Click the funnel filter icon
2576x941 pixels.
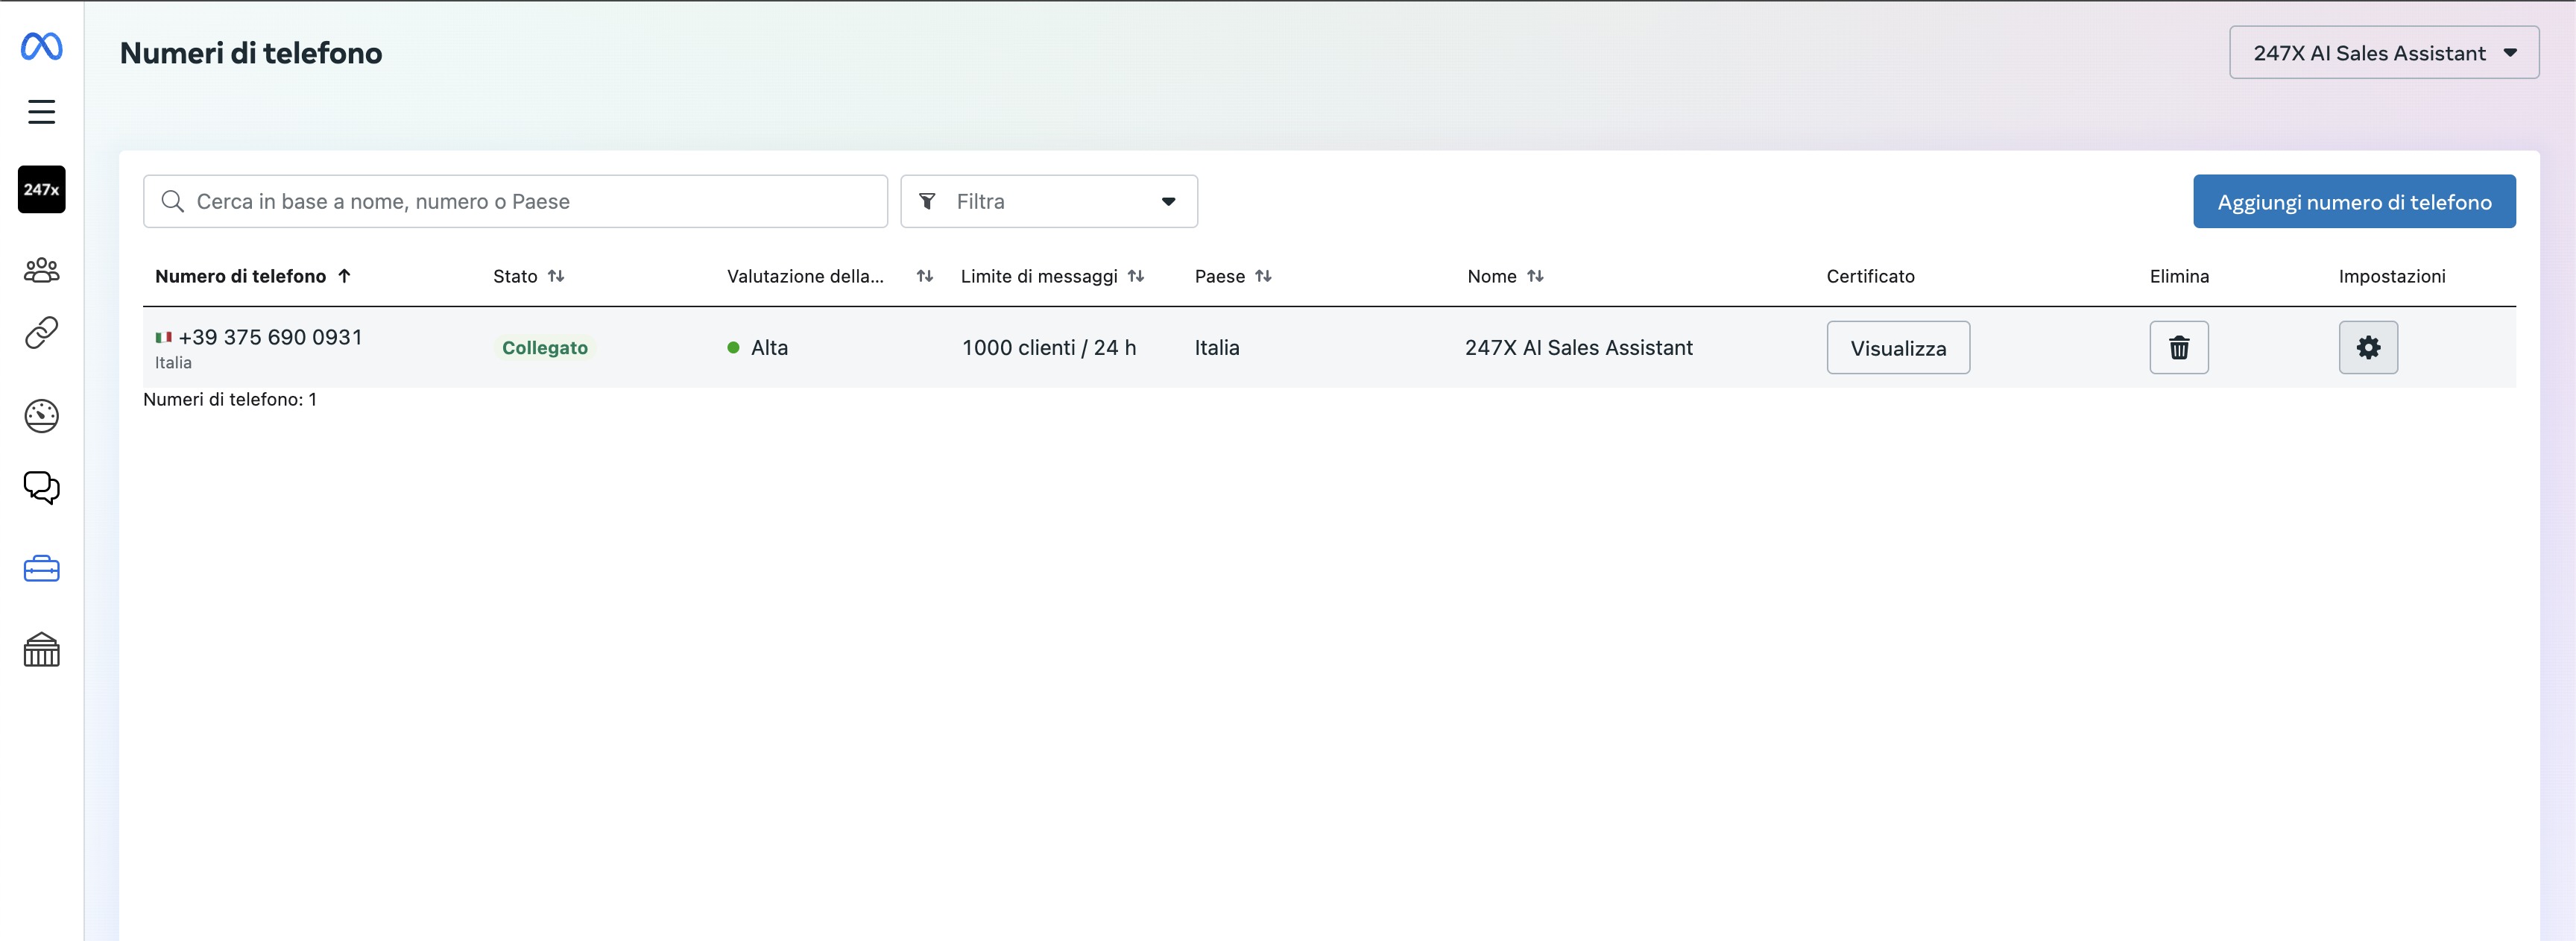tap(927, 202)
